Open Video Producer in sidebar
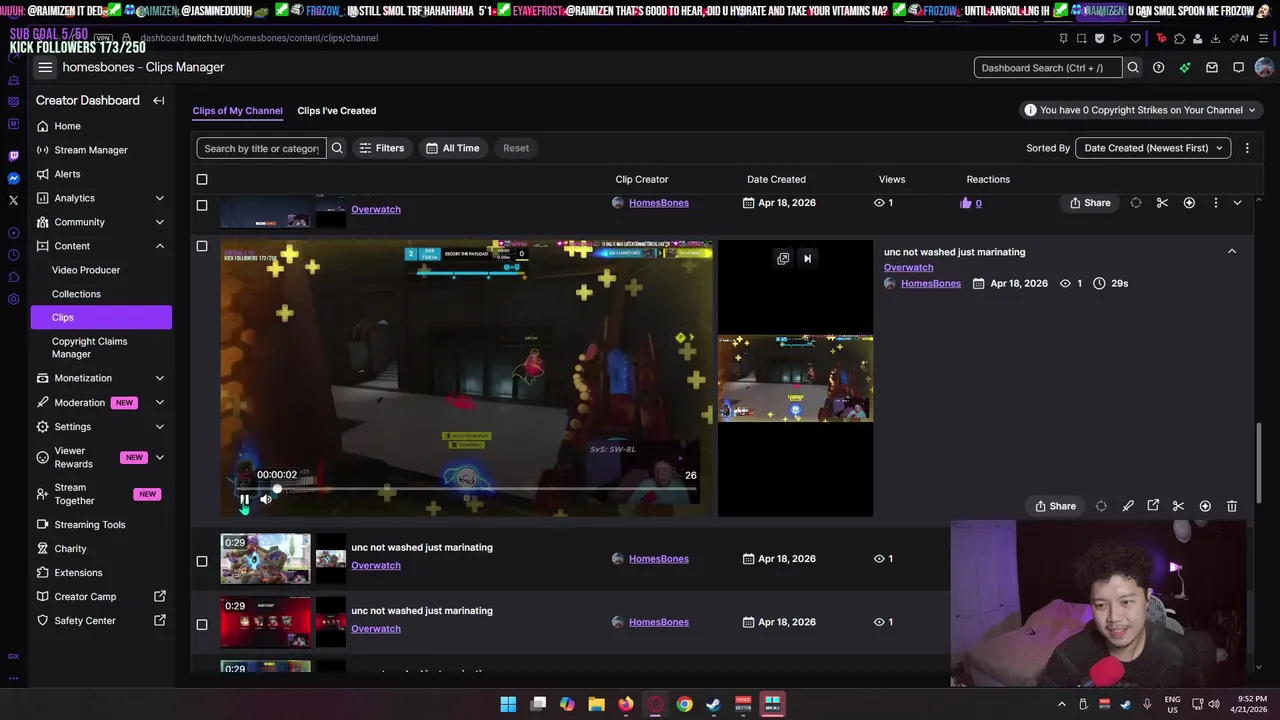The image size is (1280, 720). tap(86, 270)
